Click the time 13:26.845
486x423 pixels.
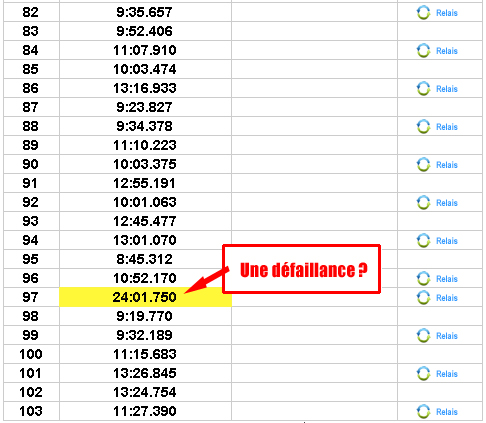click(x=144, y=373)
